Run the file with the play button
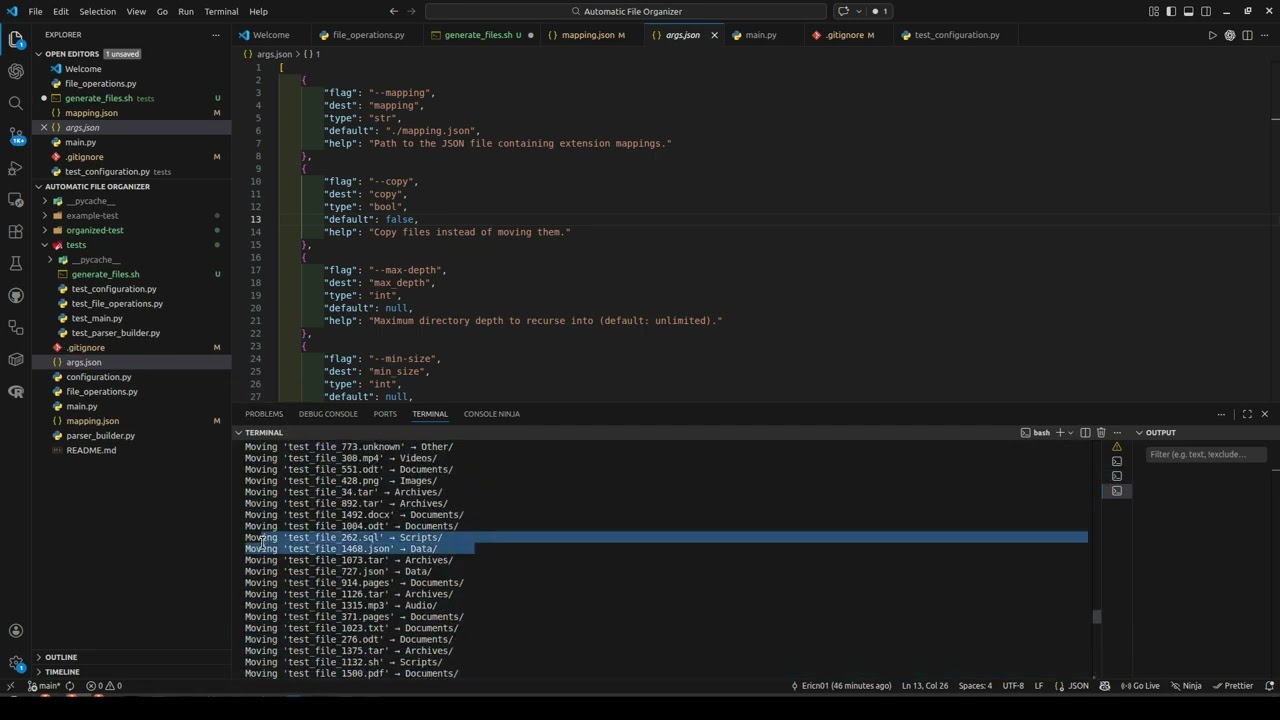 [x=1212, y=35]
